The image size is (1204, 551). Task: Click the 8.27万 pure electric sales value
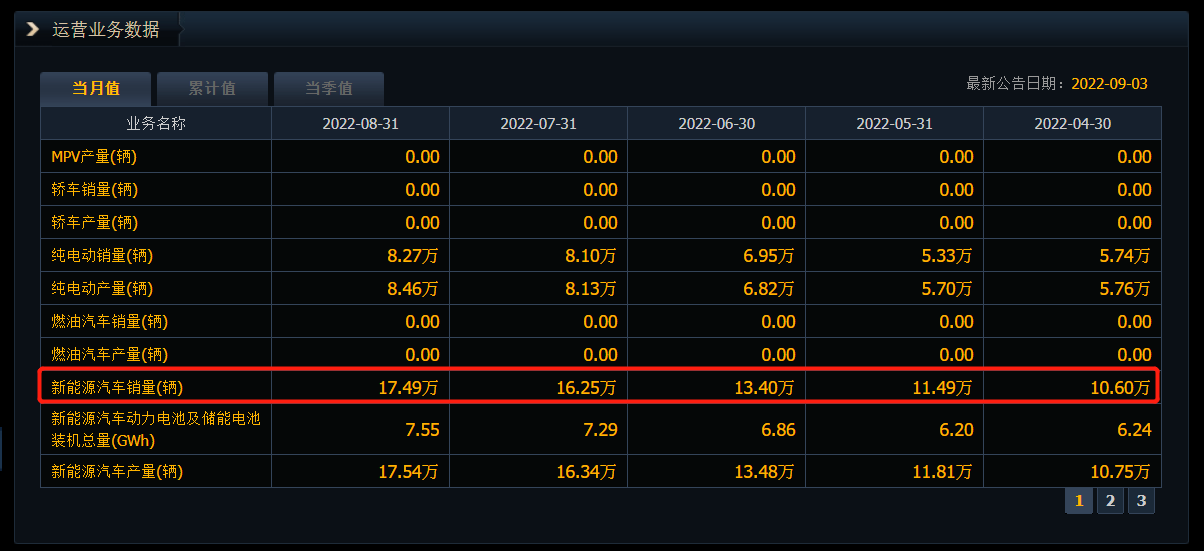[413, 256]
